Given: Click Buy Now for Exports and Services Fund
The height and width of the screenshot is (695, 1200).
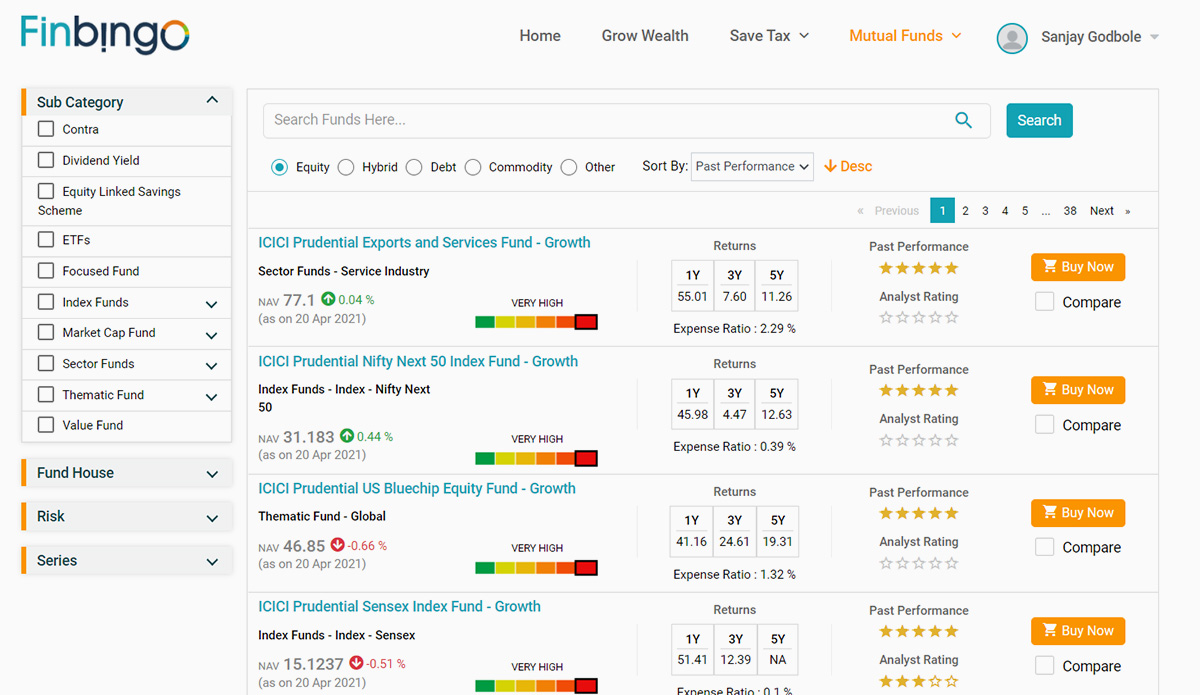Looking at the screenshot, I should [x=1078, y=267].
